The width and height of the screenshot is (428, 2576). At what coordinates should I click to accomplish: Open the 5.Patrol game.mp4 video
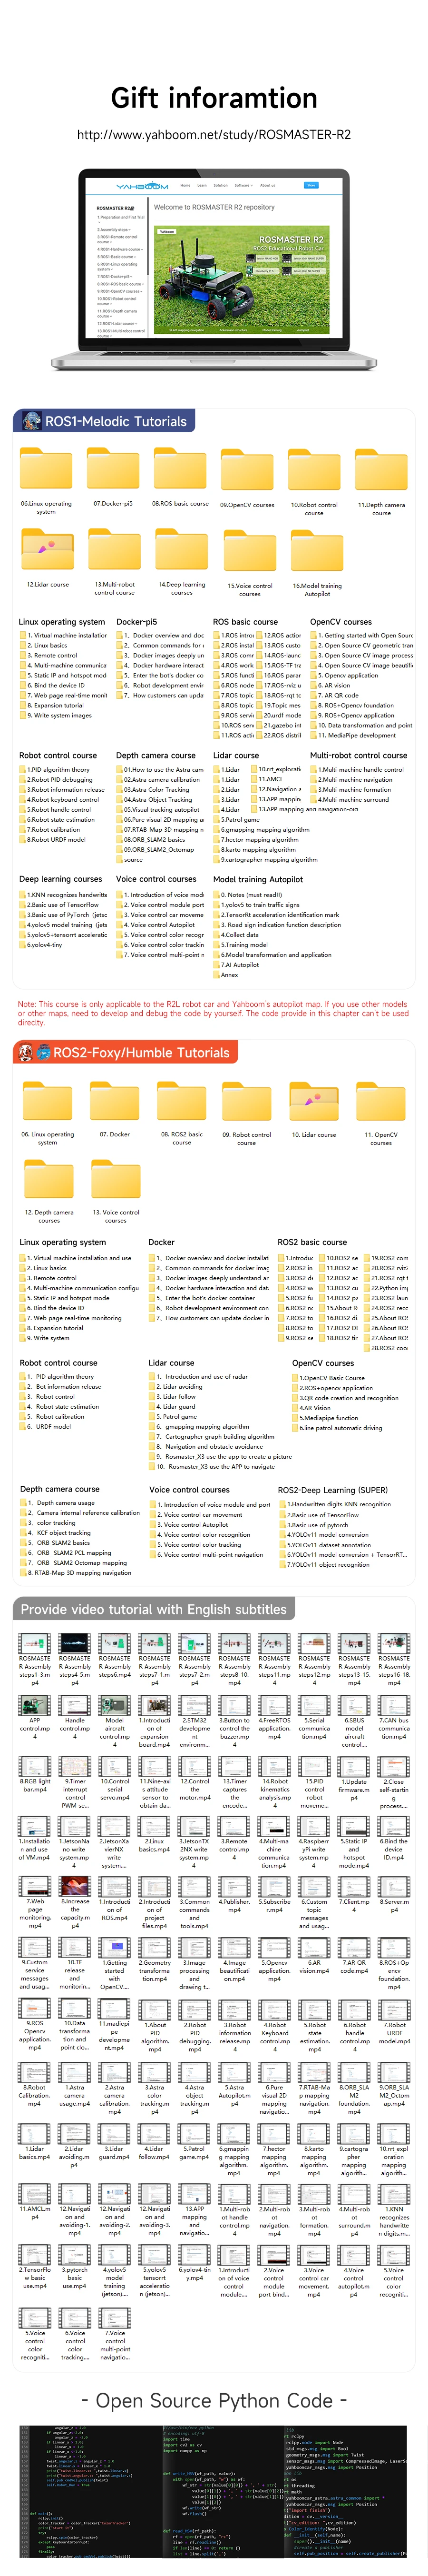tap(194, 2134)
